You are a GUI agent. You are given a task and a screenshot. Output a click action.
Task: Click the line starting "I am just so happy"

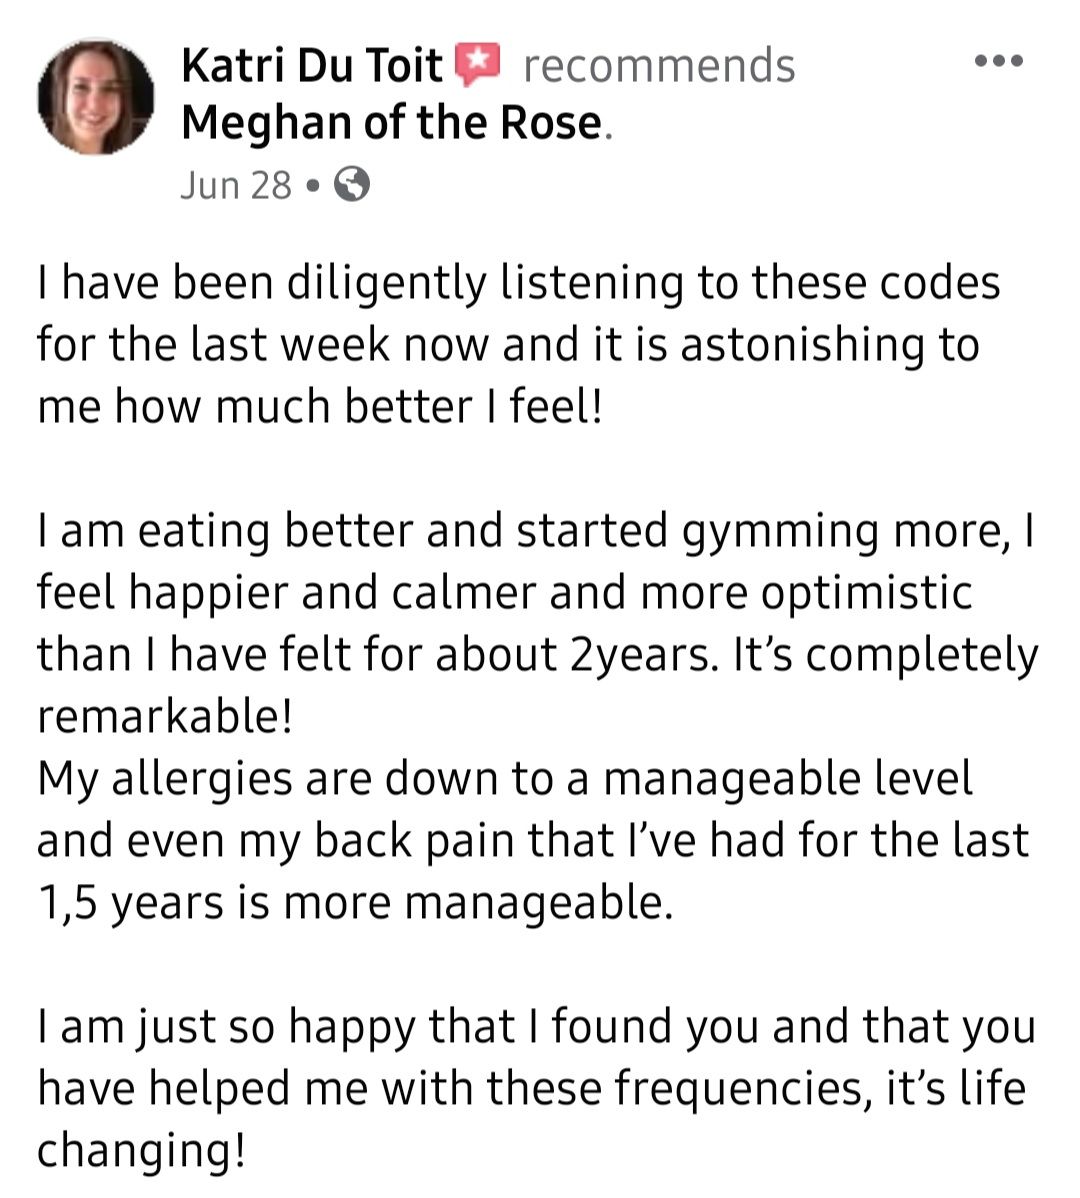coord(536,1028)
